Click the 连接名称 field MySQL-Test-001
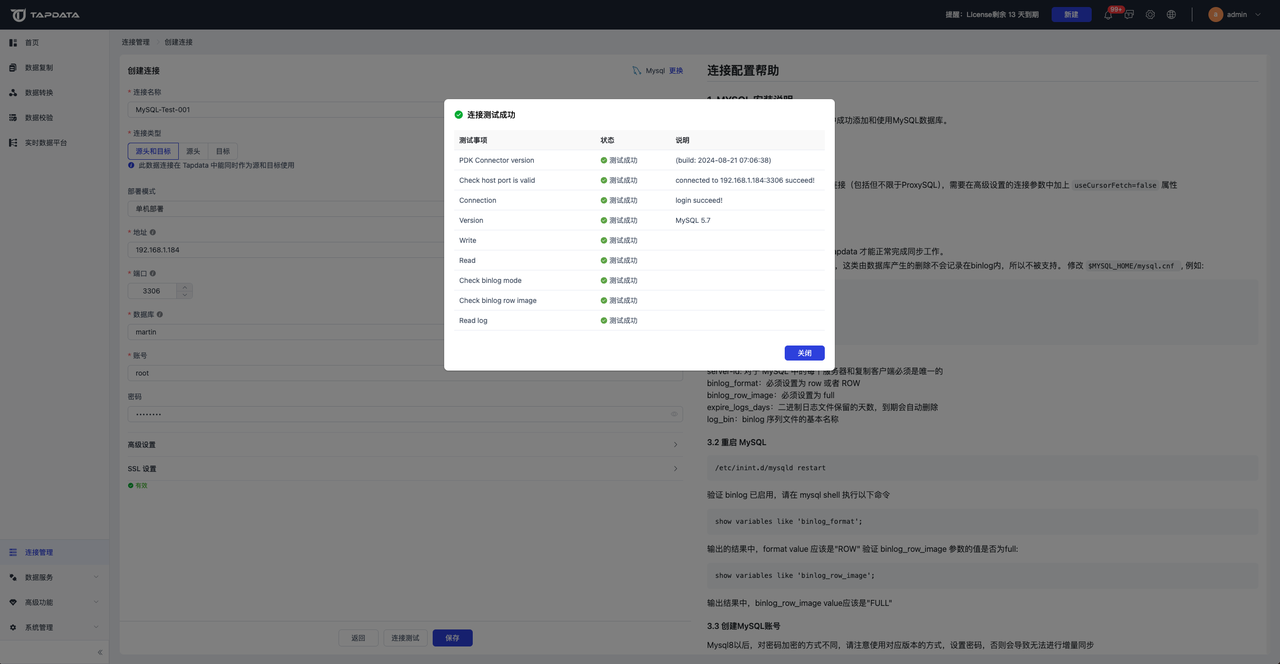The height and width of the screenshot is (664, 1280). [x=405, y=110]
